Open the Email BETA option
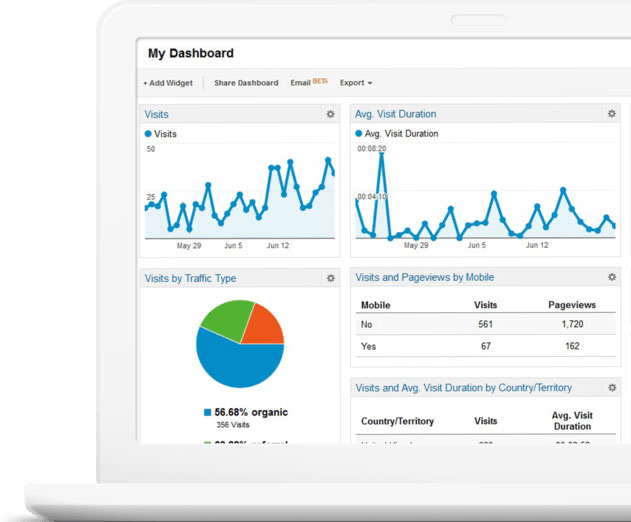Screen dimensions: 631x522 309,82
